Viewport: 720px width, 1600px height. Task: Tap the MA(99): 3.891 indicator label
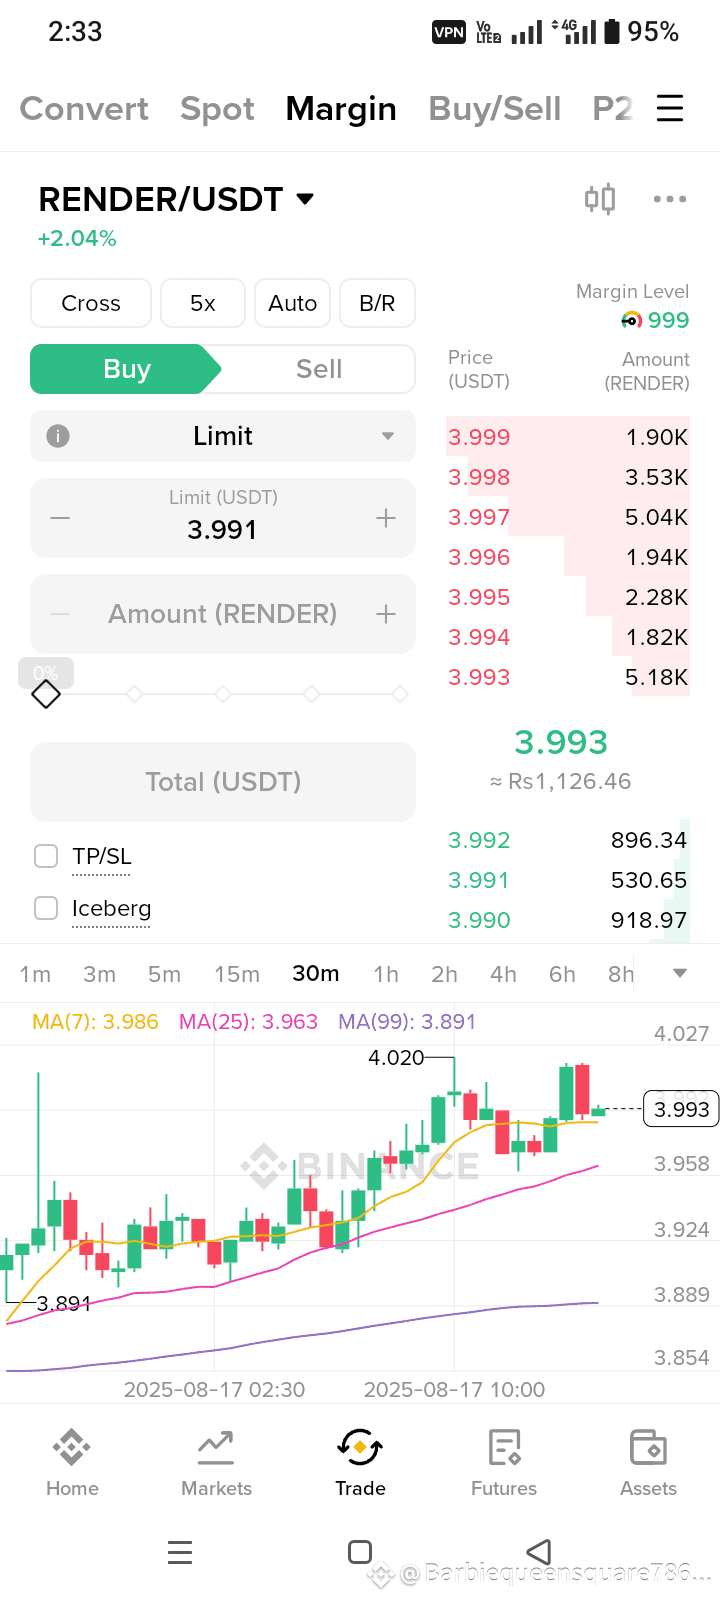pyautogui.click(x=407, y=1022)
